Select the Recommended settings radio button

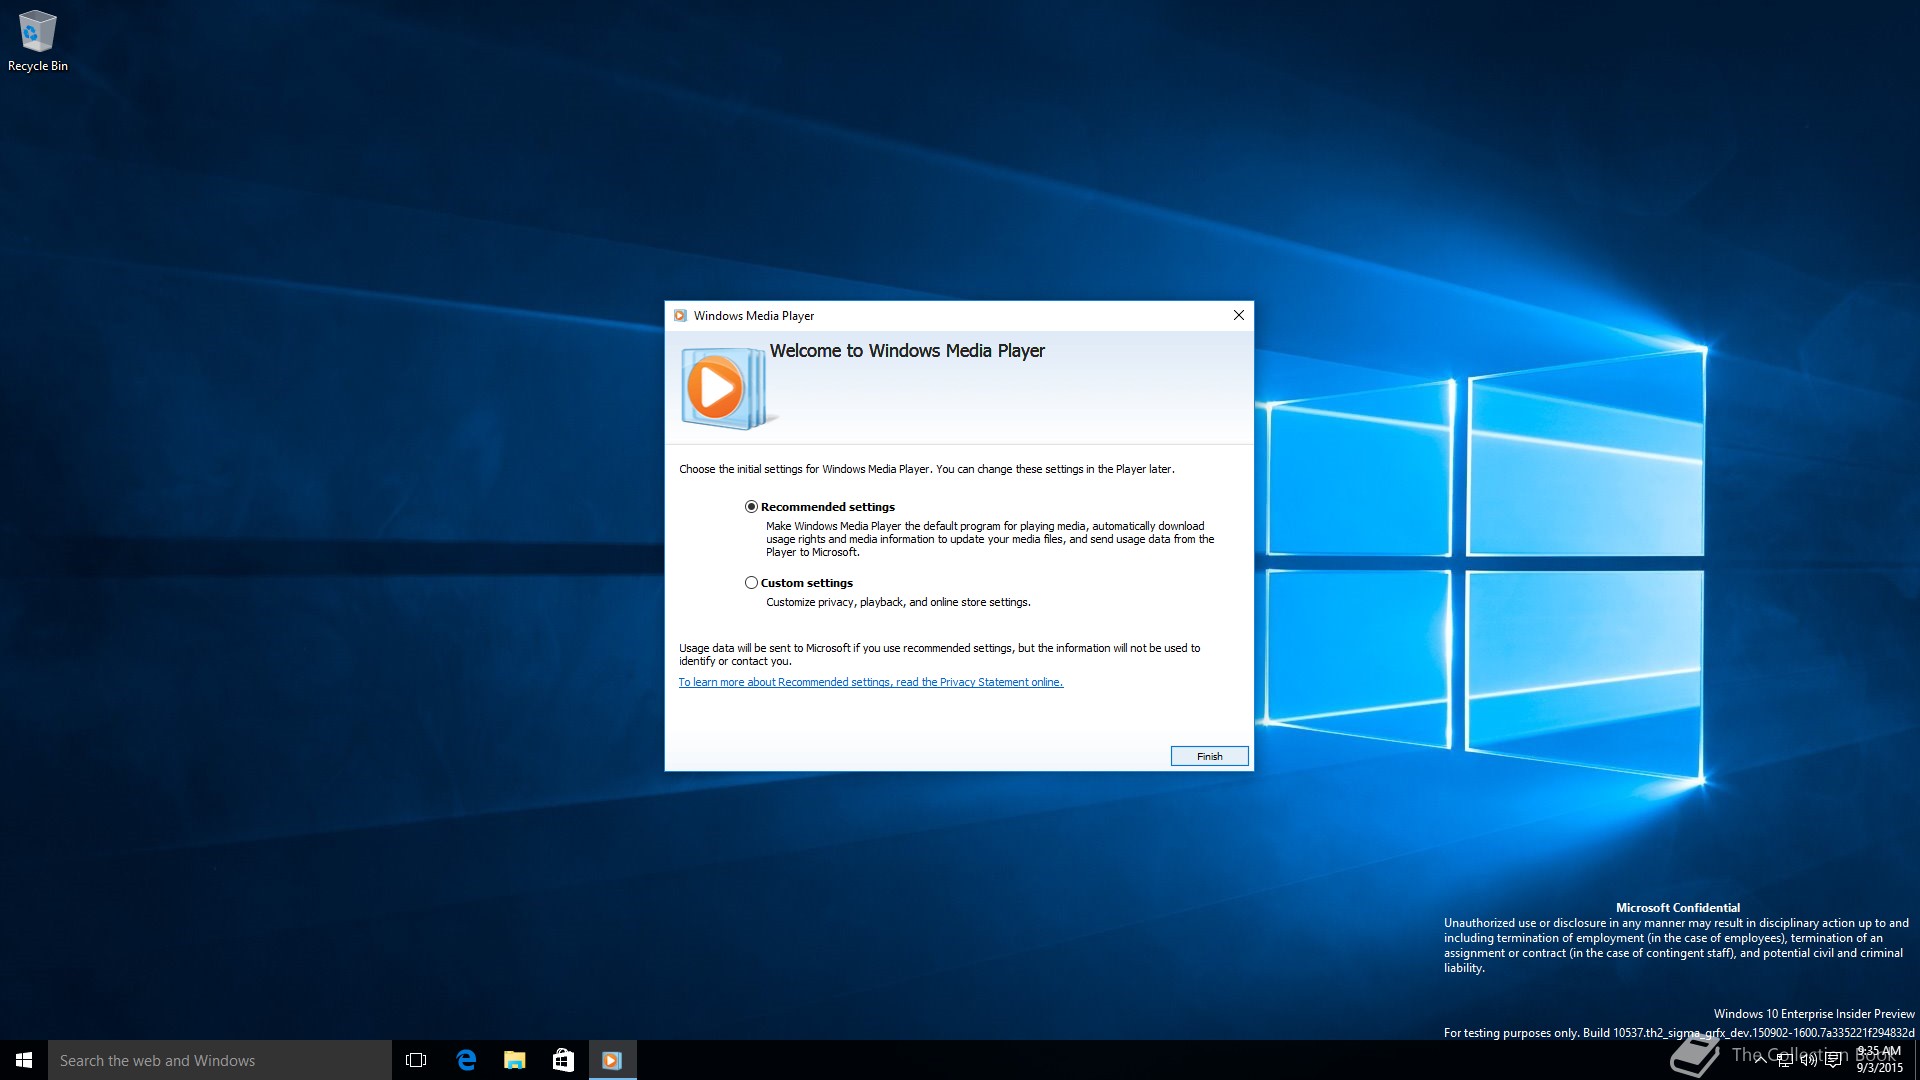751,507
